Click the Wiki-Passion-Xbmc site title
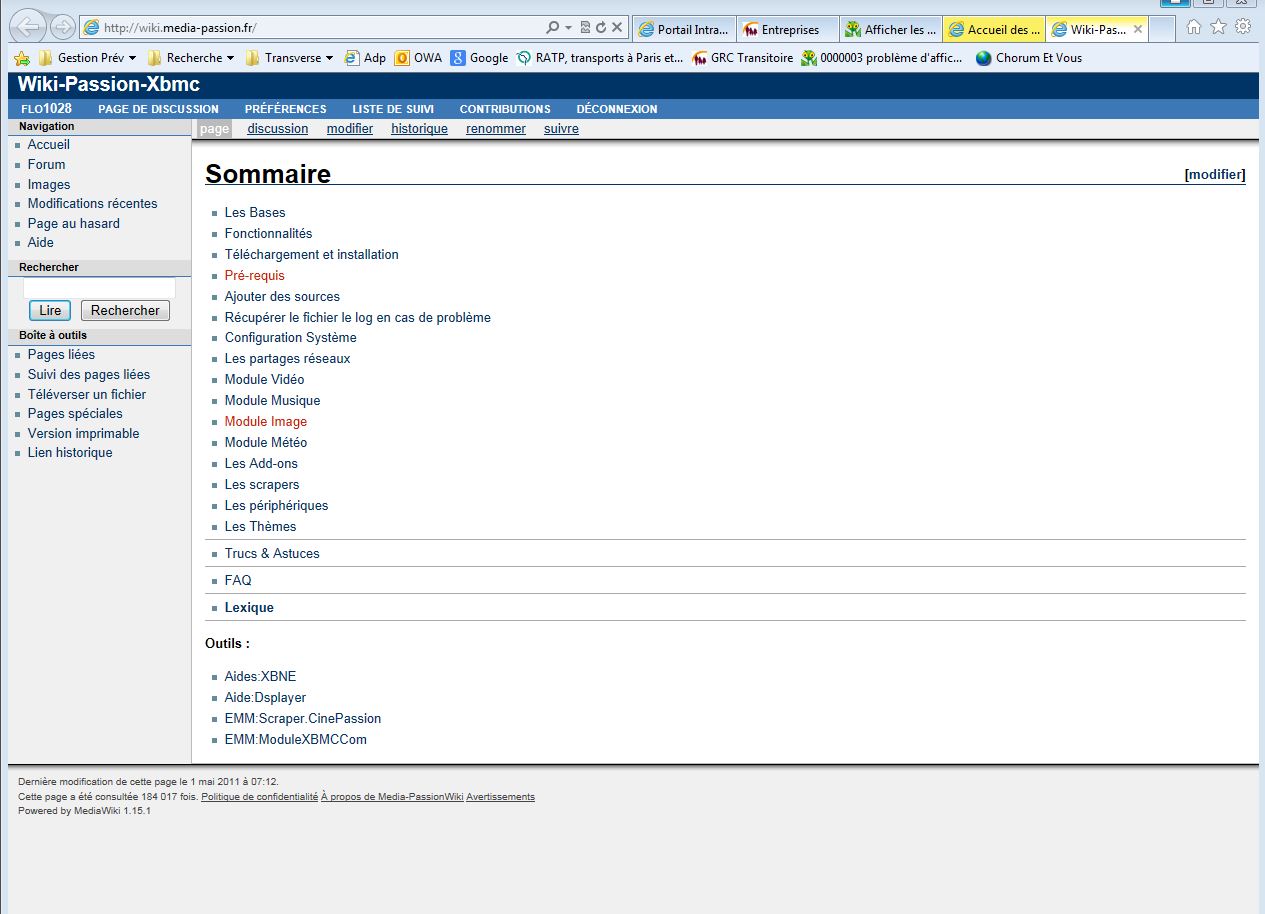 [x=108, y=85]
